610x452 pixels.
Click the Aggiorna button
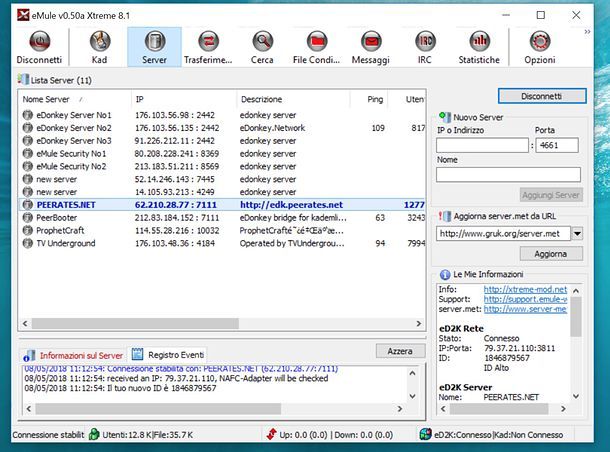[x=551, y=254]
